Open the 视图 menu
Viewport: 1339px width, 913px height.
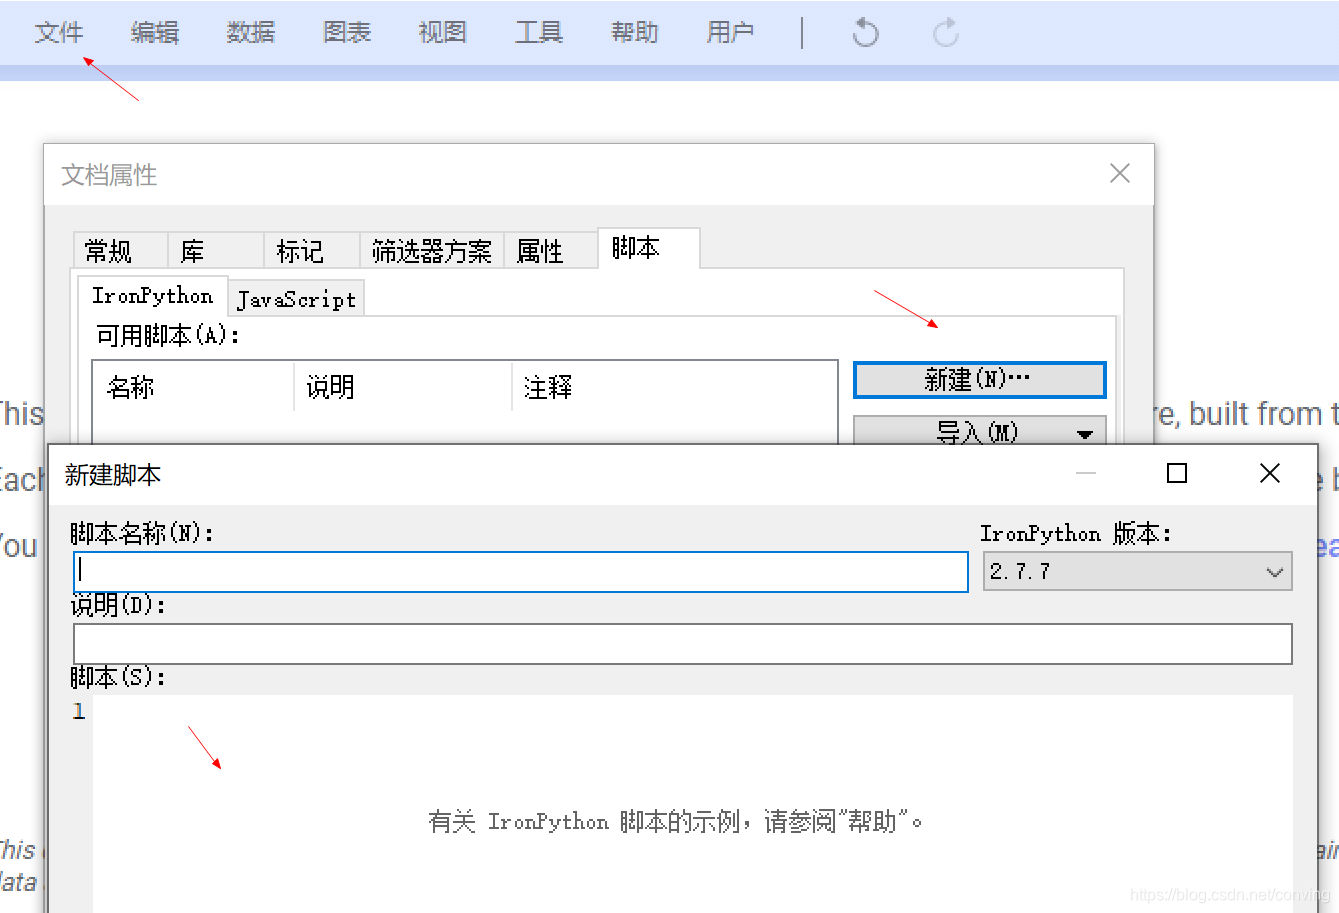(442, 32)
